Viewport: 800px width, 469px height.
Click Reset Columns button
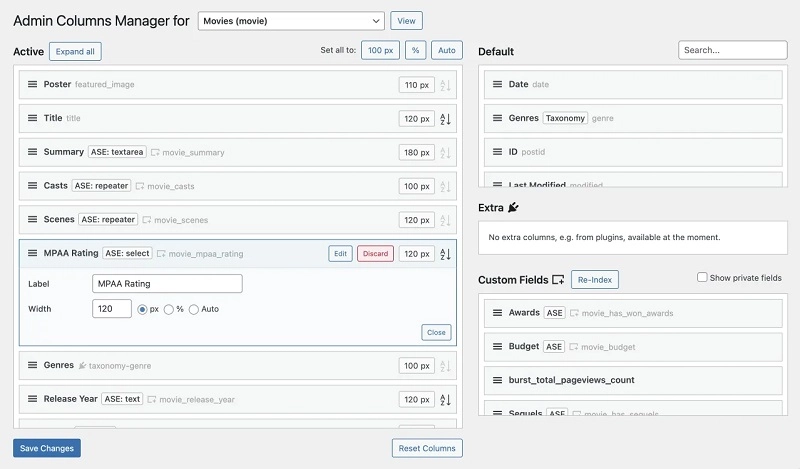point(427,448)
